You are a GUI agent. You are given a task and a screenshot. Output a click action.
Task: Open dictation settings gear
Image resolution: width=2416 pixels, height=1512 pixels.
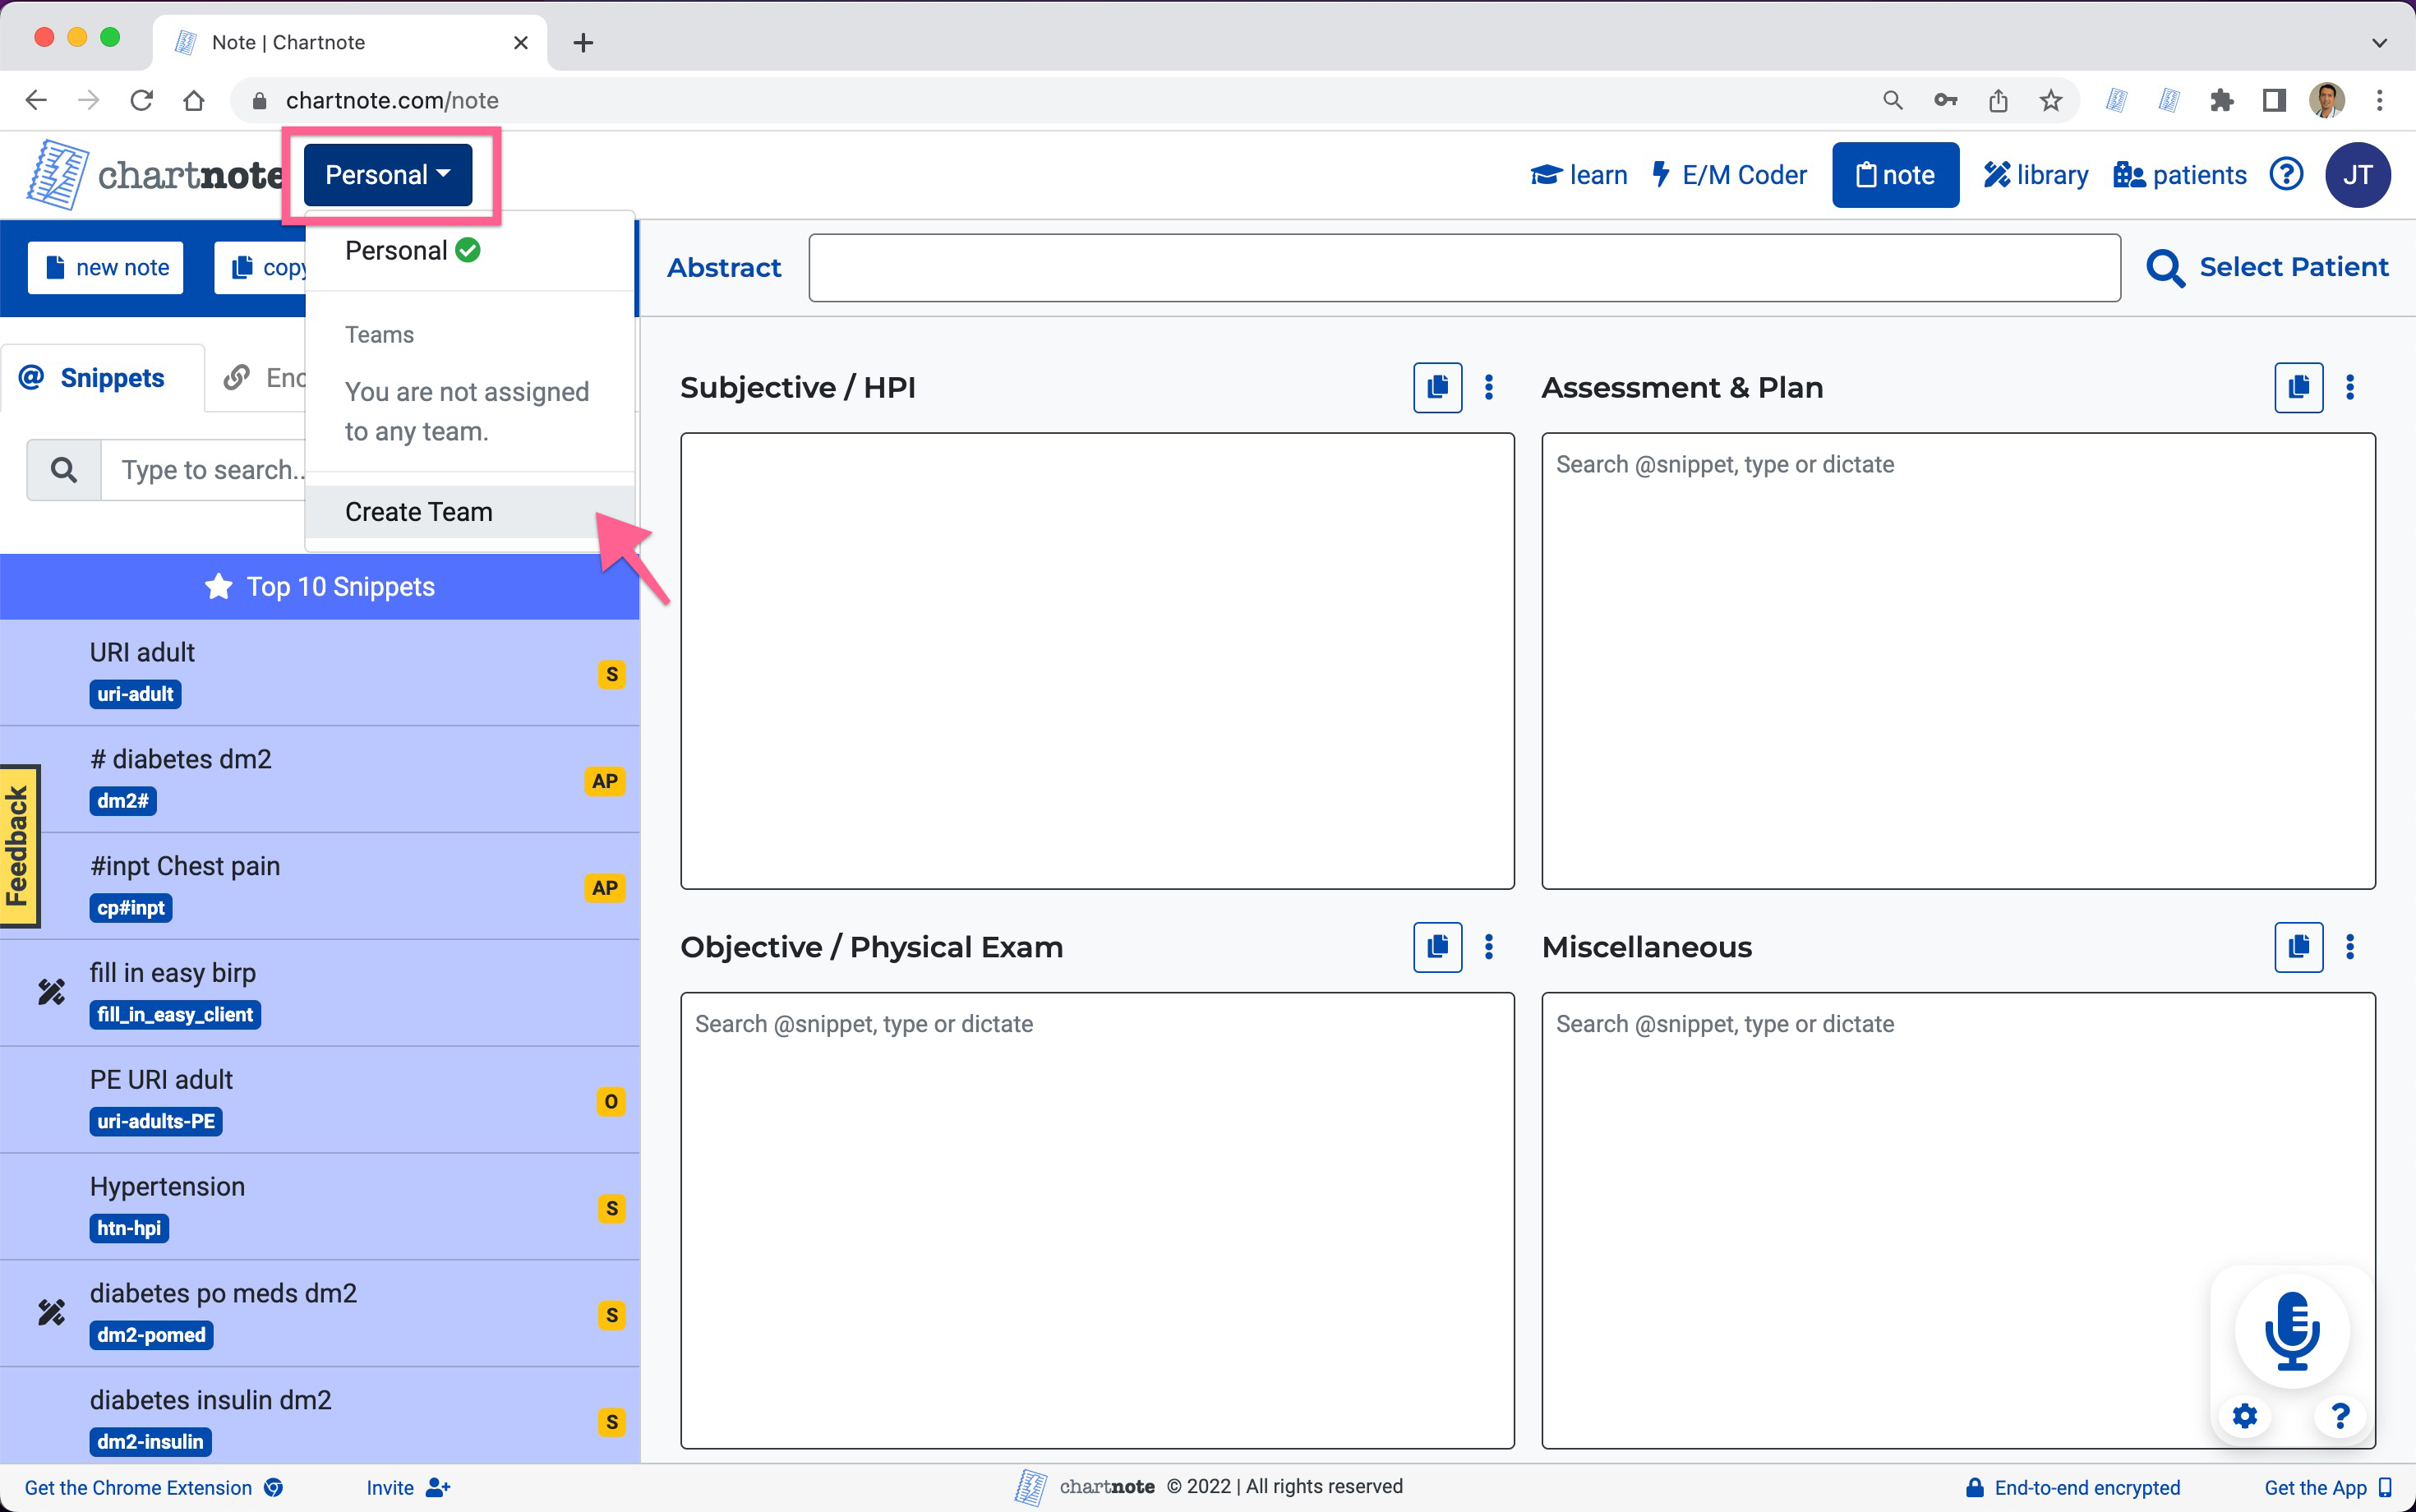[2245, 1416]
